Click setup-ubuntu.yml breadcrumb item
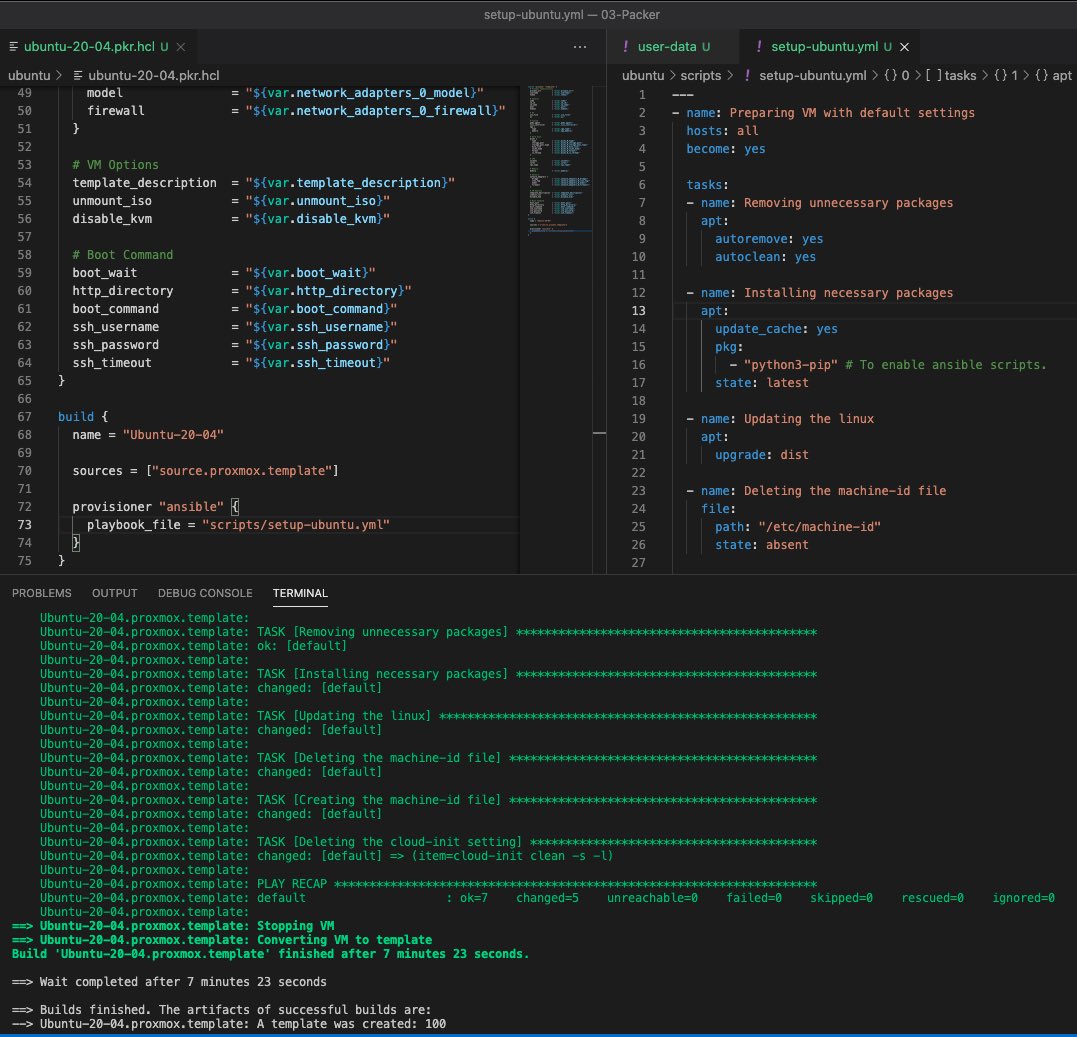 coord(805,76)
